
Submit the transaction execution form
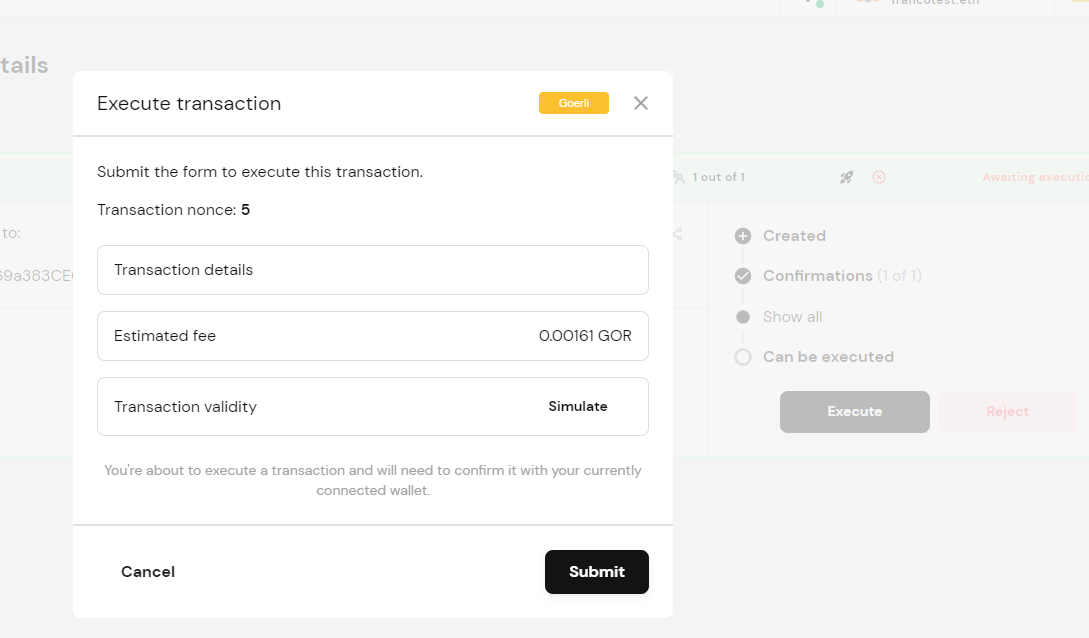[x=596, y=571]
